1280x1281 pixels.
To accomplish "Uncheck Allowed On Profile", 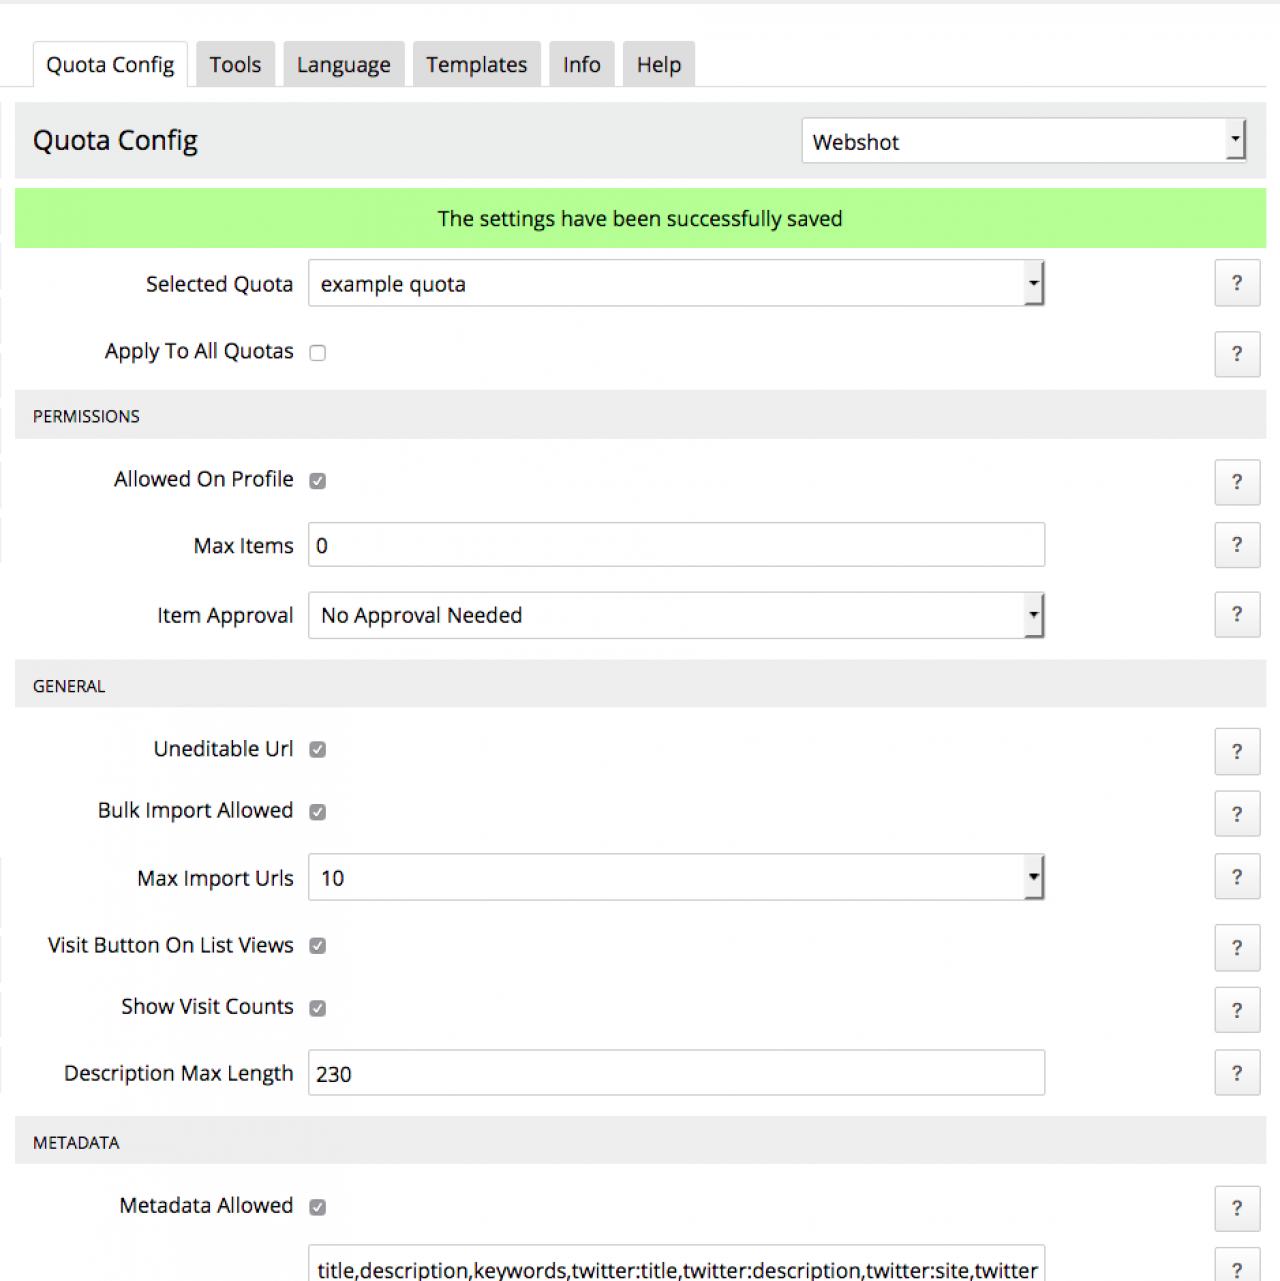I will tap(318, 481).
